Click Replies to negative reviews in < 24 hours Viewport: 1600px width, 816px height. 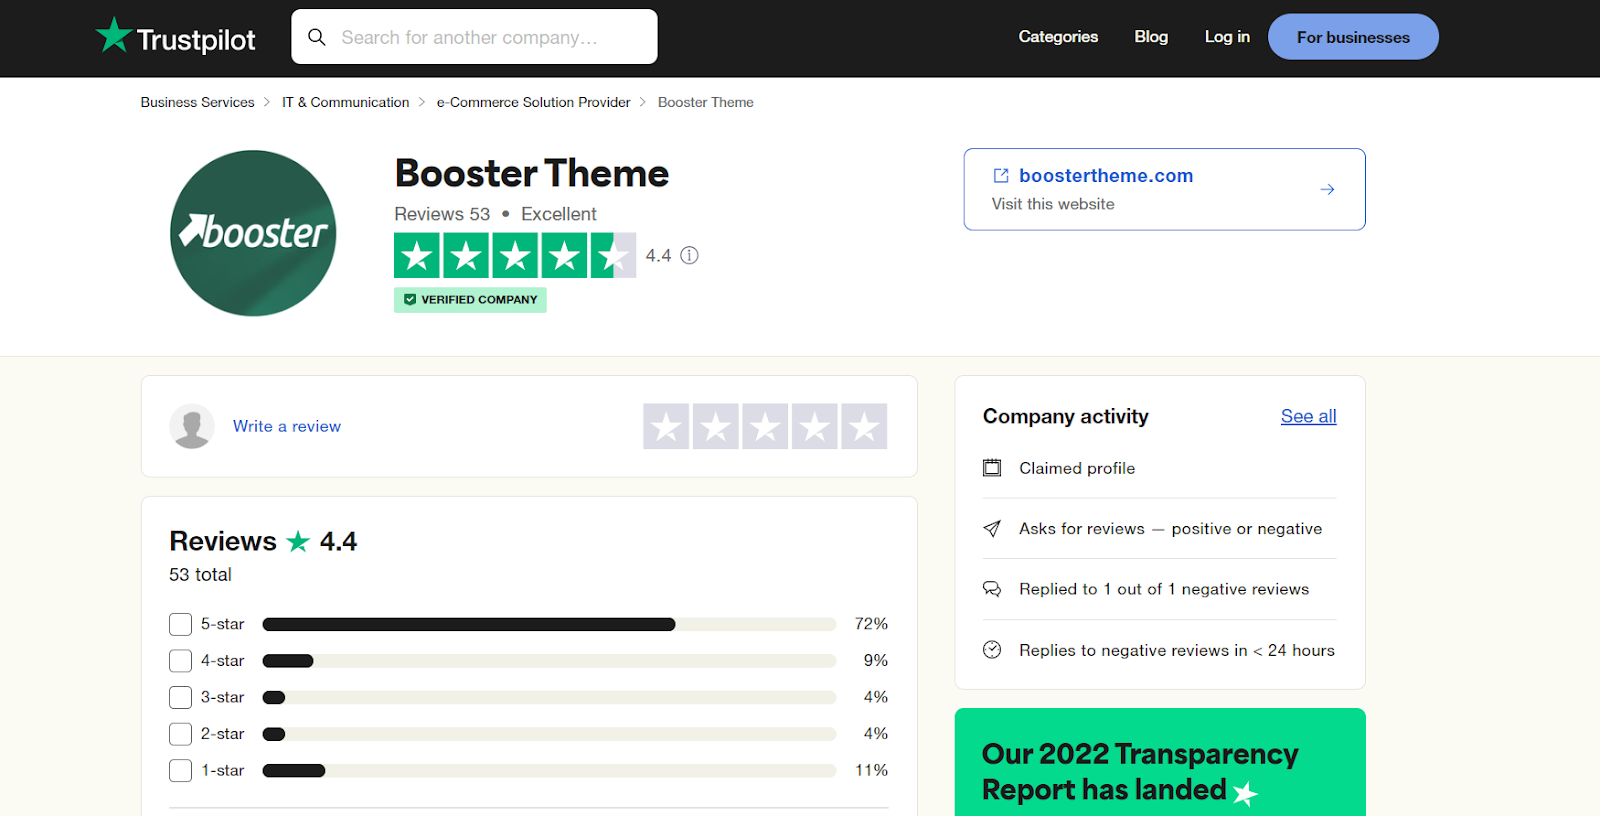point(1177,650)
